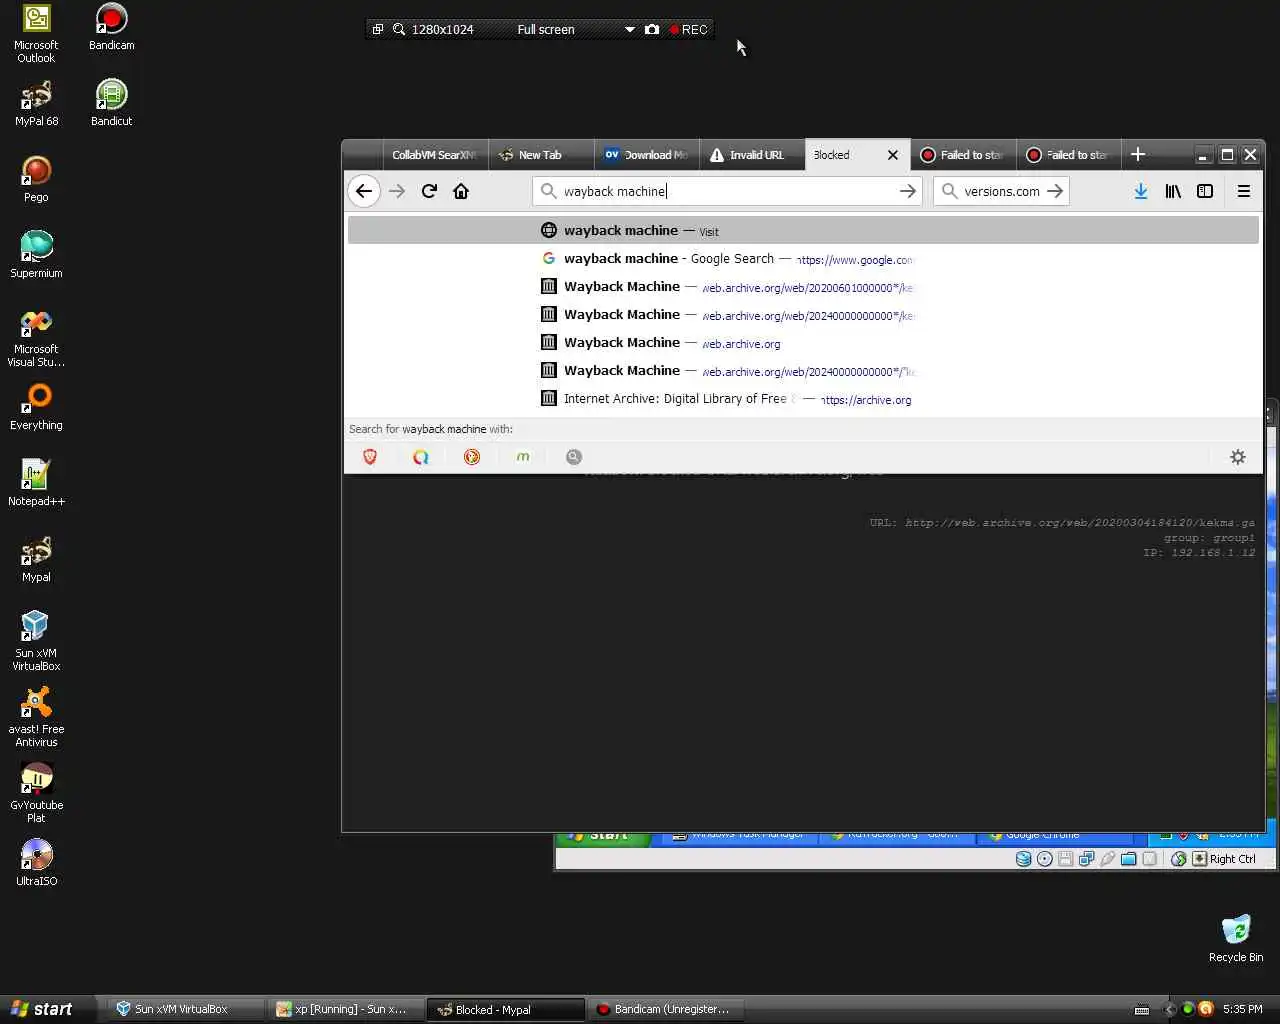
Task: Close the Blocked tab
Action: coord(893,155)
